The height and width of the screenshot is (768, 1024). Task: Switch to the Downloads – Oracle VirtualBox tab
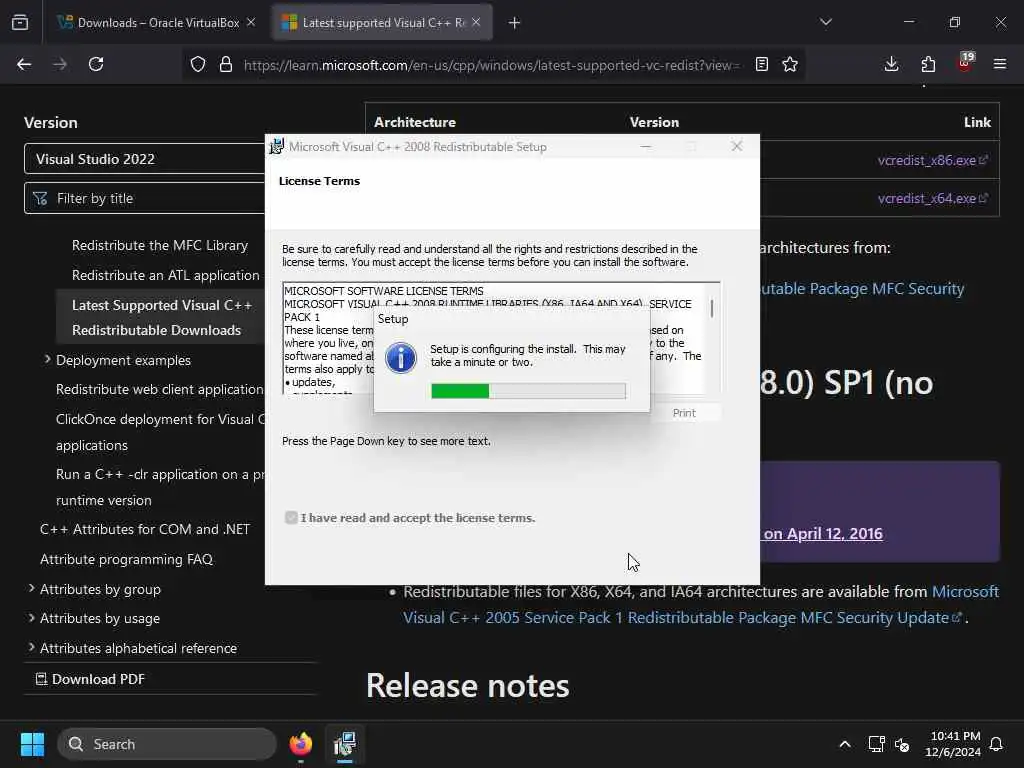[x=157, y=22]
